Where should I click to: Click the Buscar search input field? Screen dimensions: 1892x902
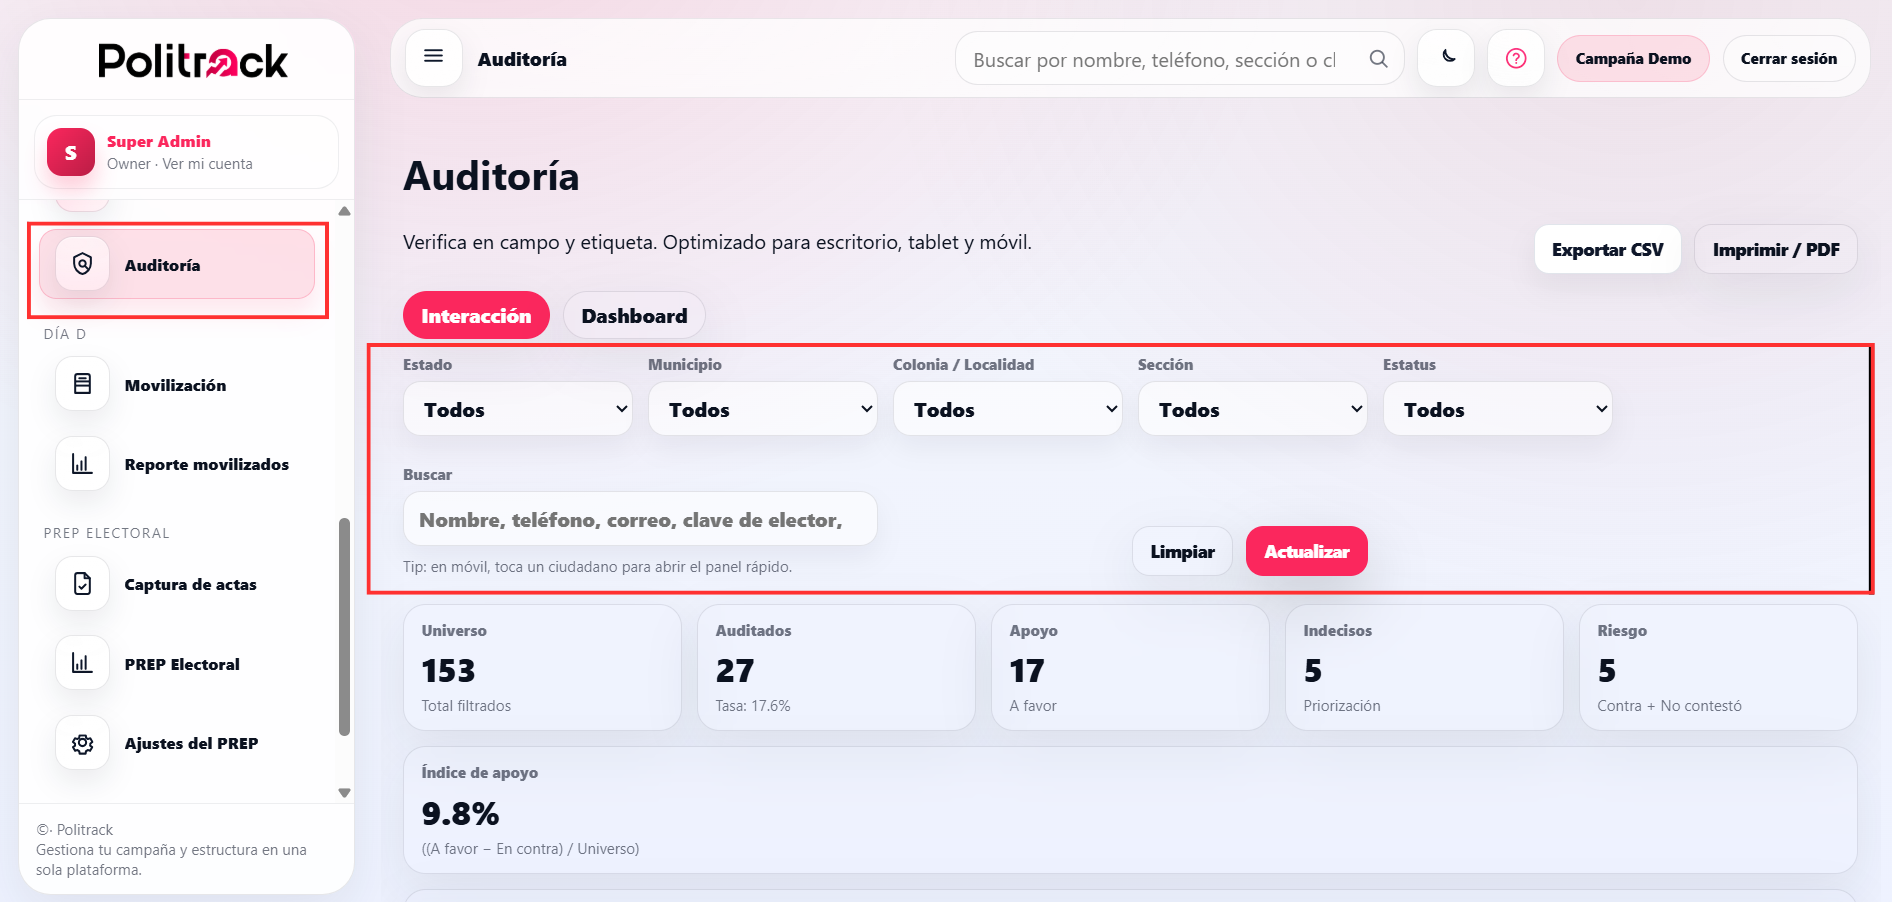pos(640,519)
